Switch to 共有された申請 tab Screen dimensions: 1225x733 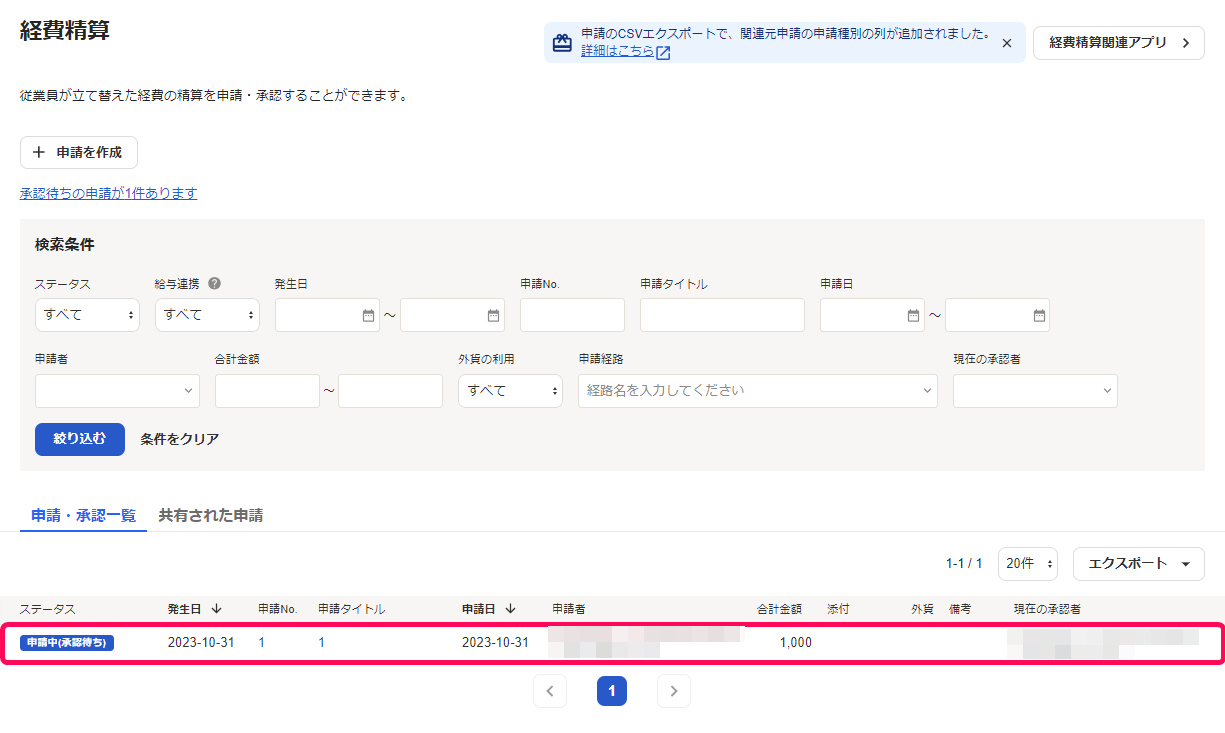pyautogui.click(x=211, y=516)
